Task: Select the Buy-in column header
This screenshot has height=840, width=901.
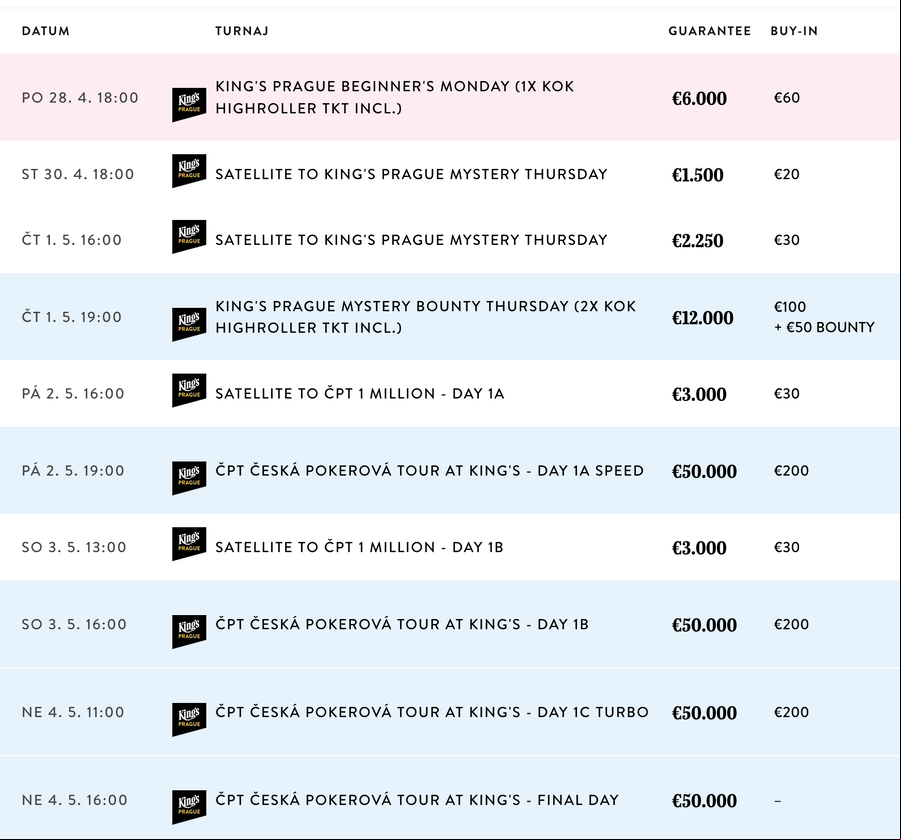Action: (x=794, y=31)
